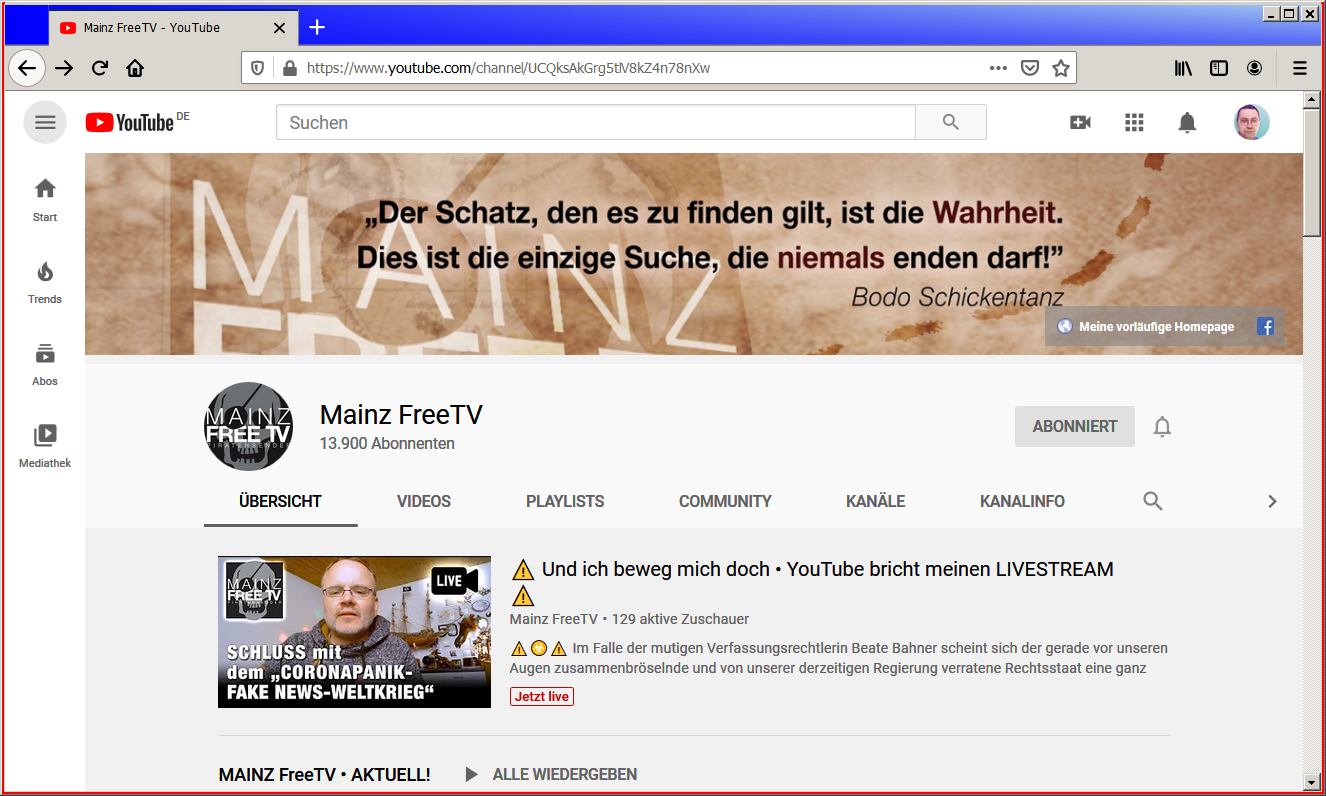The height and width of the screenshot is (796, 1326).
Task: Click the MAINZ FreeTV • AKTUELL! section title
Action: coord(325,774)
